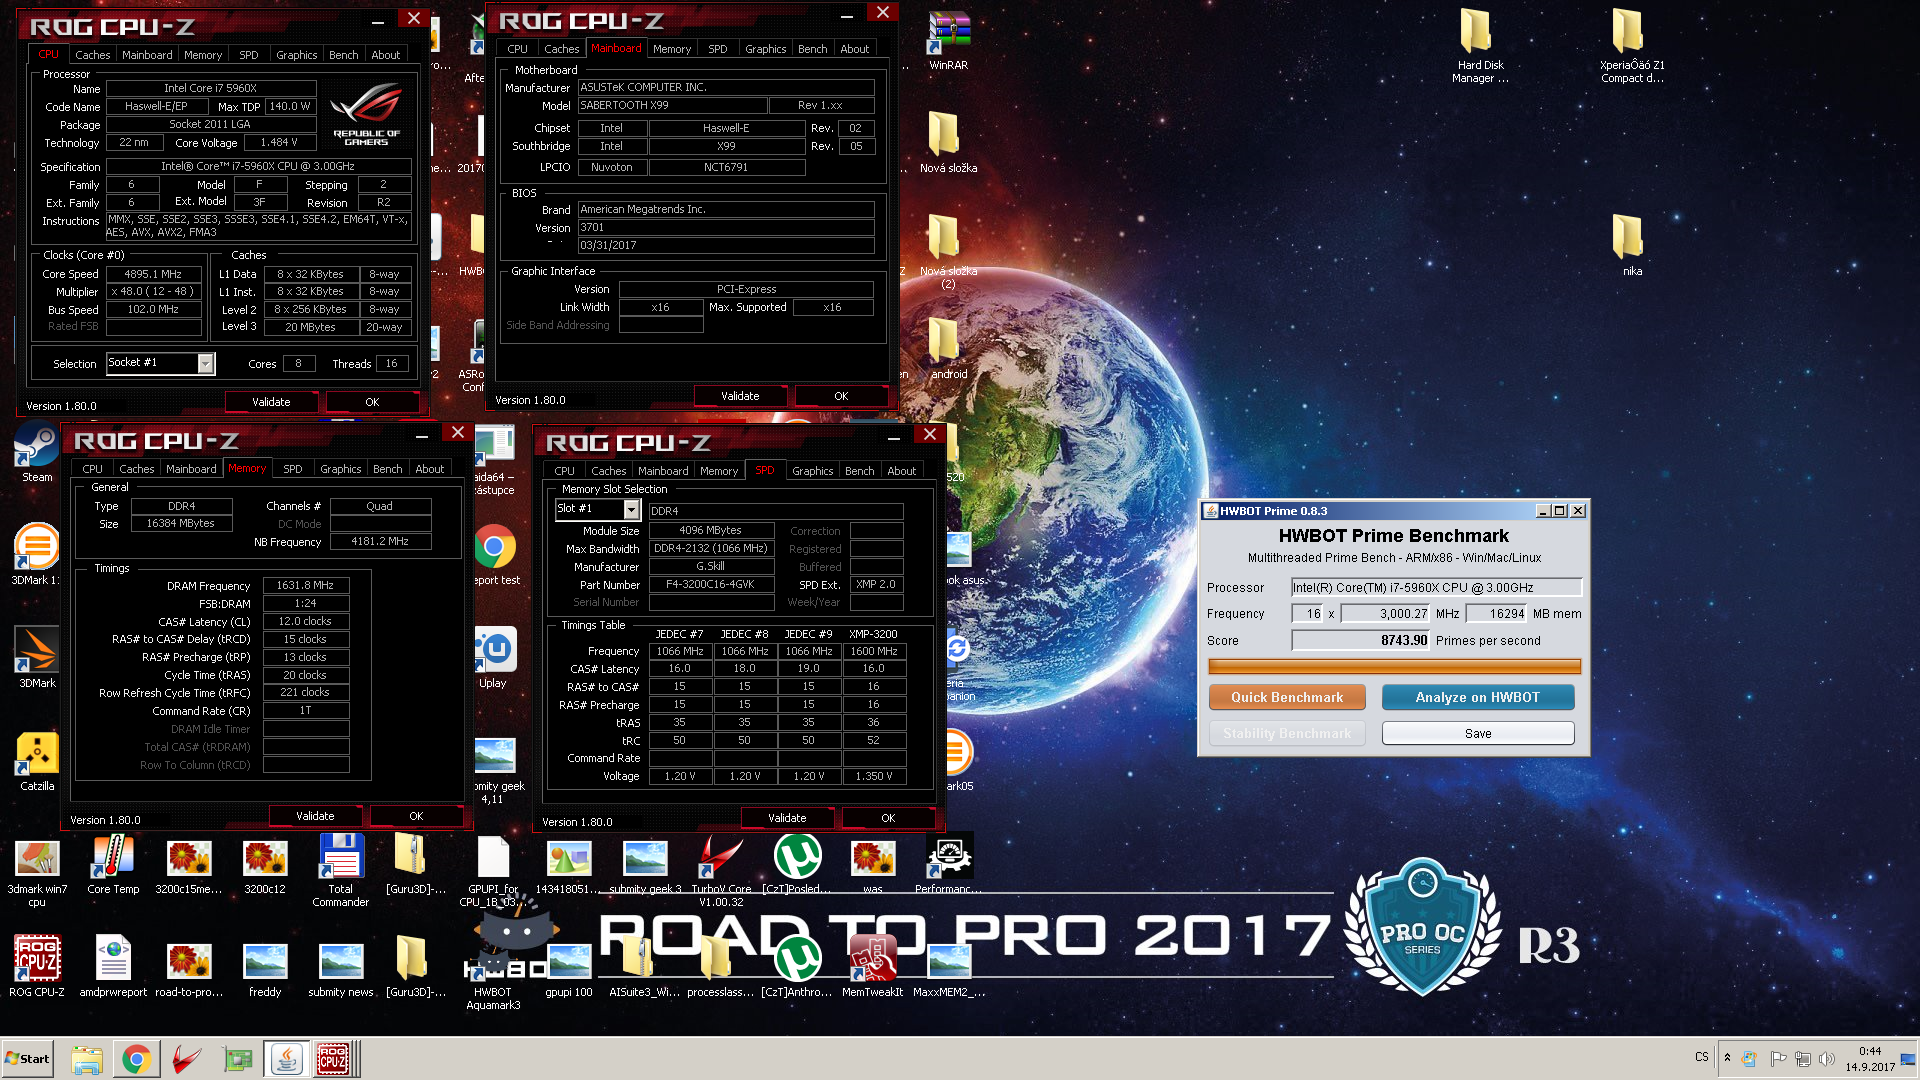This screenshot has width=1920, height=1080.
Task: Expand the Socket #1 selection dropdown
Action: tap(205, 364)
